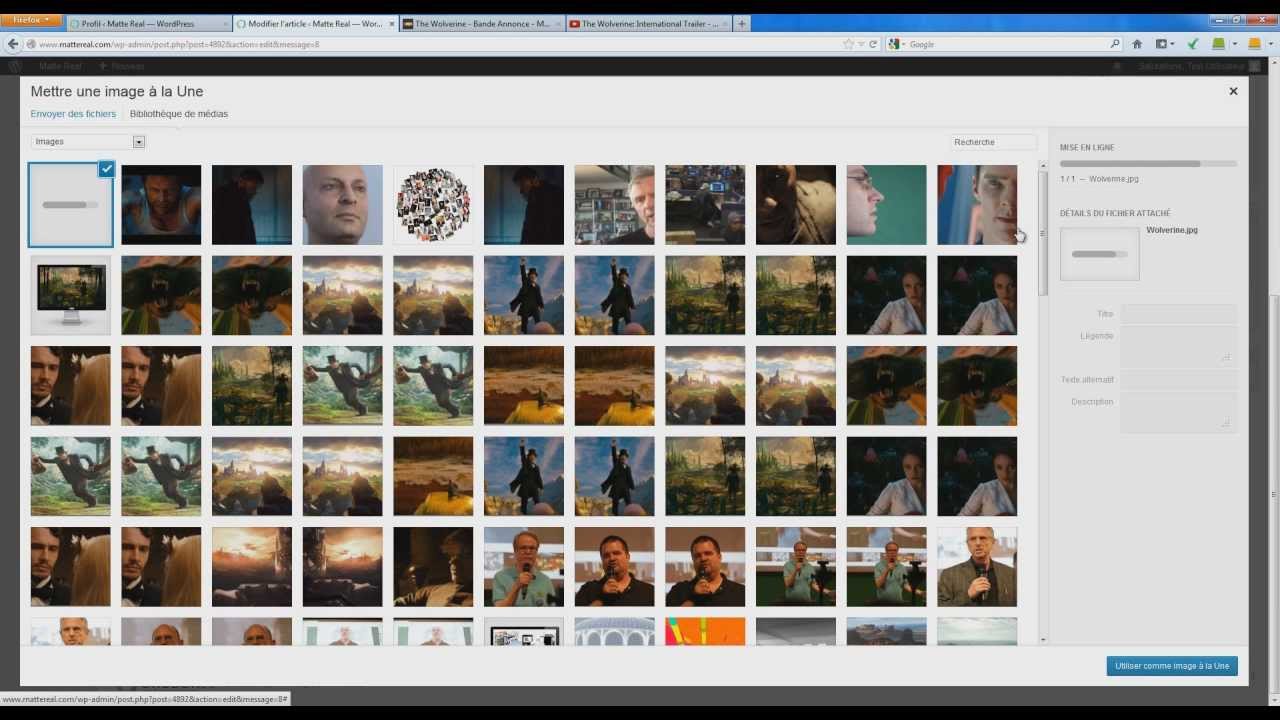Switch to 'The Wolverine - Bande Annonce' tab
This screenshot has height=720, width=1280.
point(482,24)
